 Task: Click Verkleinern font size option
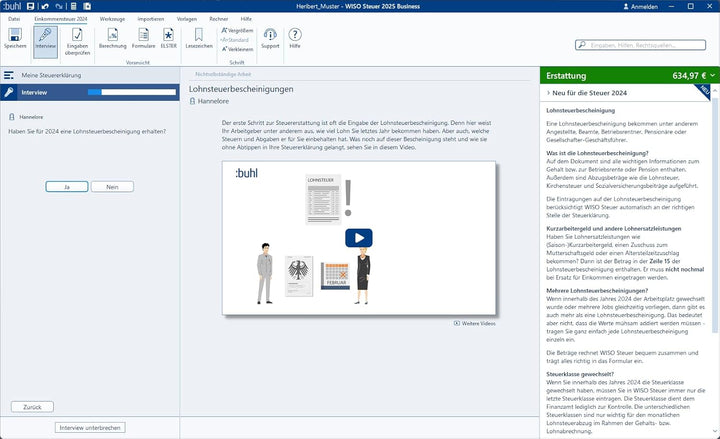point(237,49)
